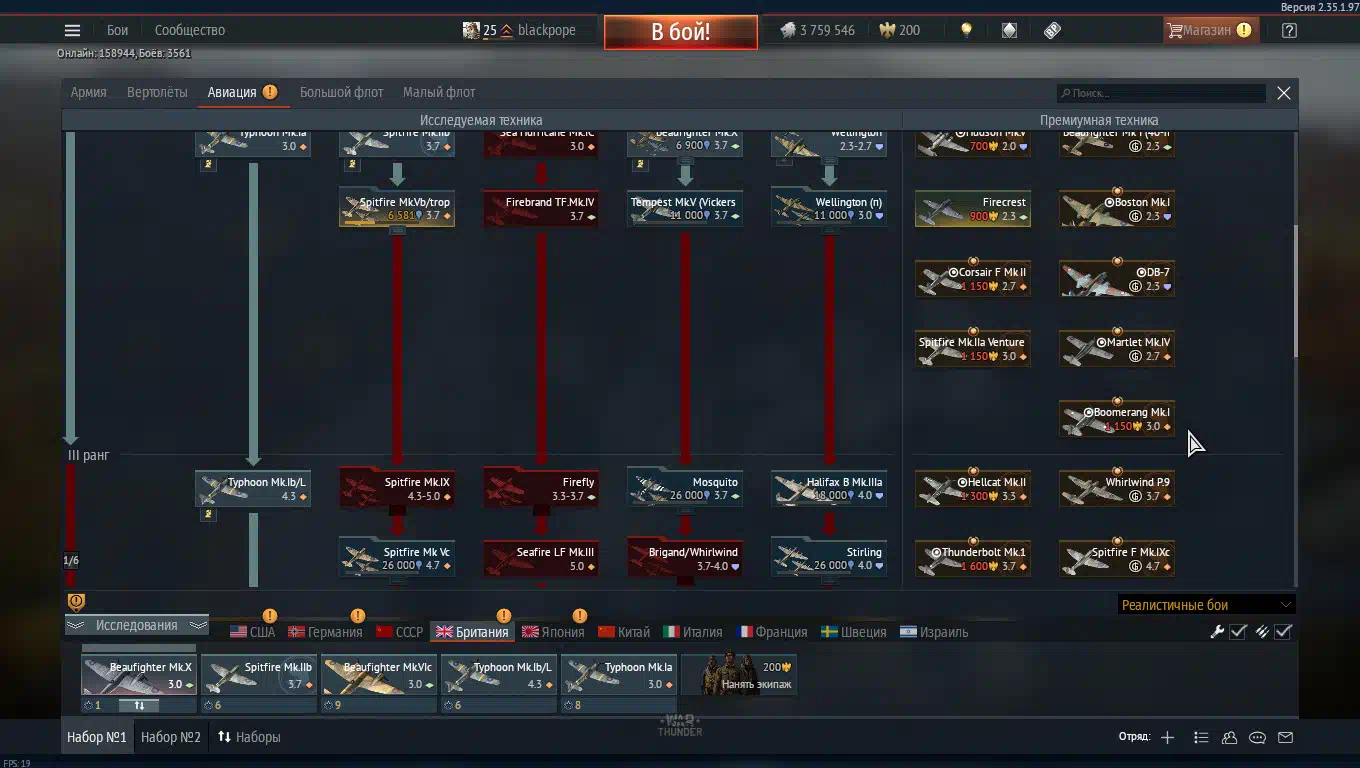Open Реалистичные бои game mode dropdown
The width and height of the screenshot is (1360, 768).
(x=1206, y=604)
